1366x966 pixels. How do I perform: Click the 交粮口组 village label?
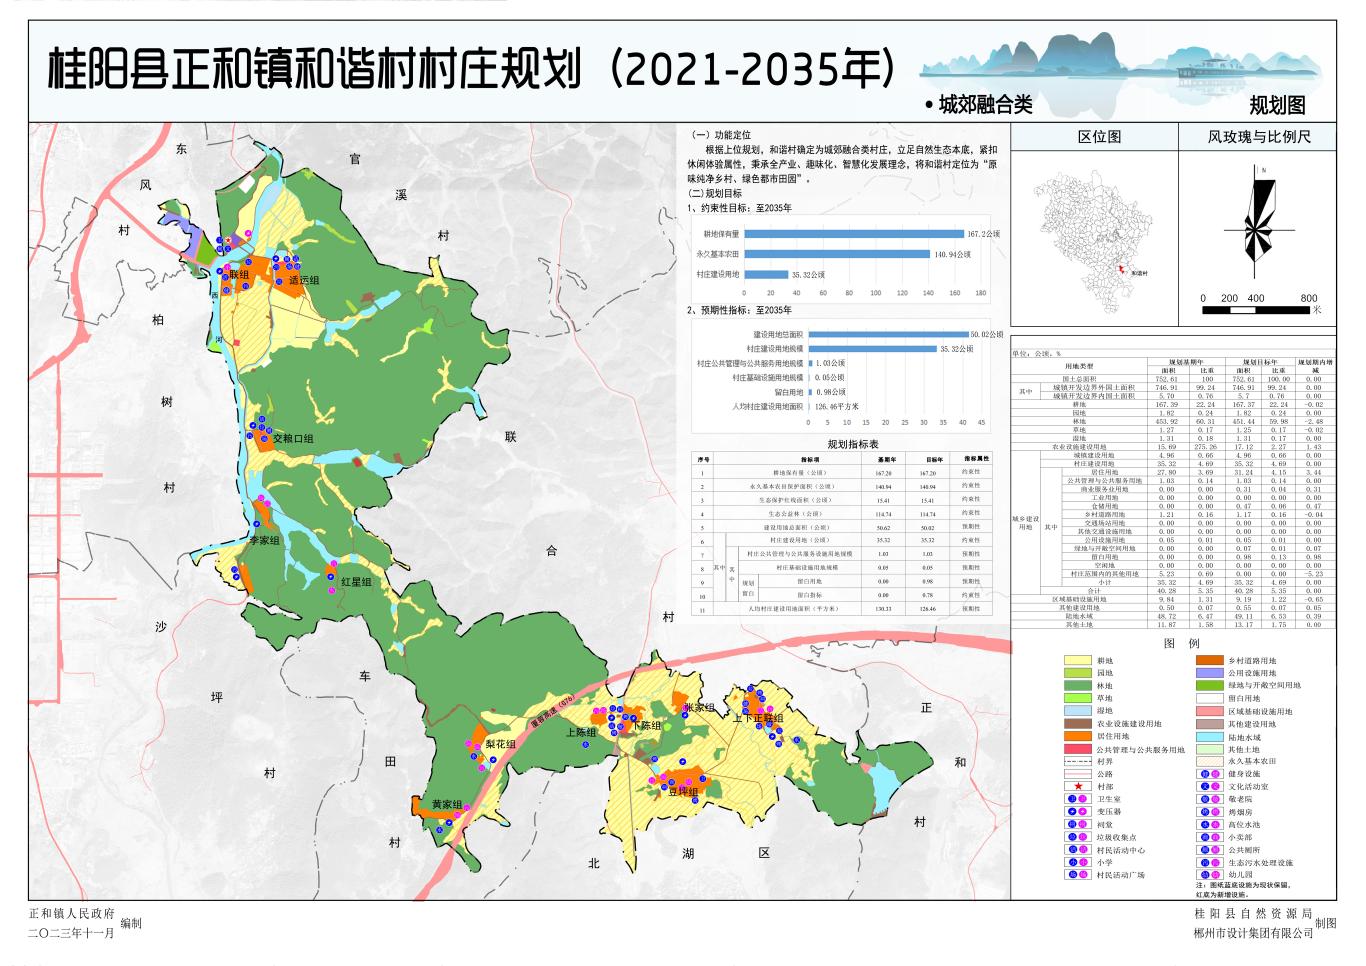coord(293,438)
